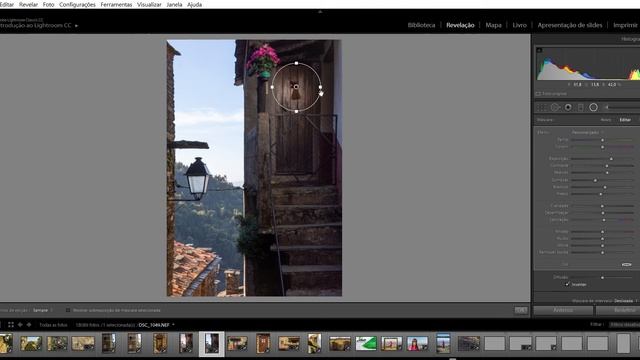Open the filmstrip Filtro dropdown
This screenshot has width=640, height=360.
click(624, 325)
